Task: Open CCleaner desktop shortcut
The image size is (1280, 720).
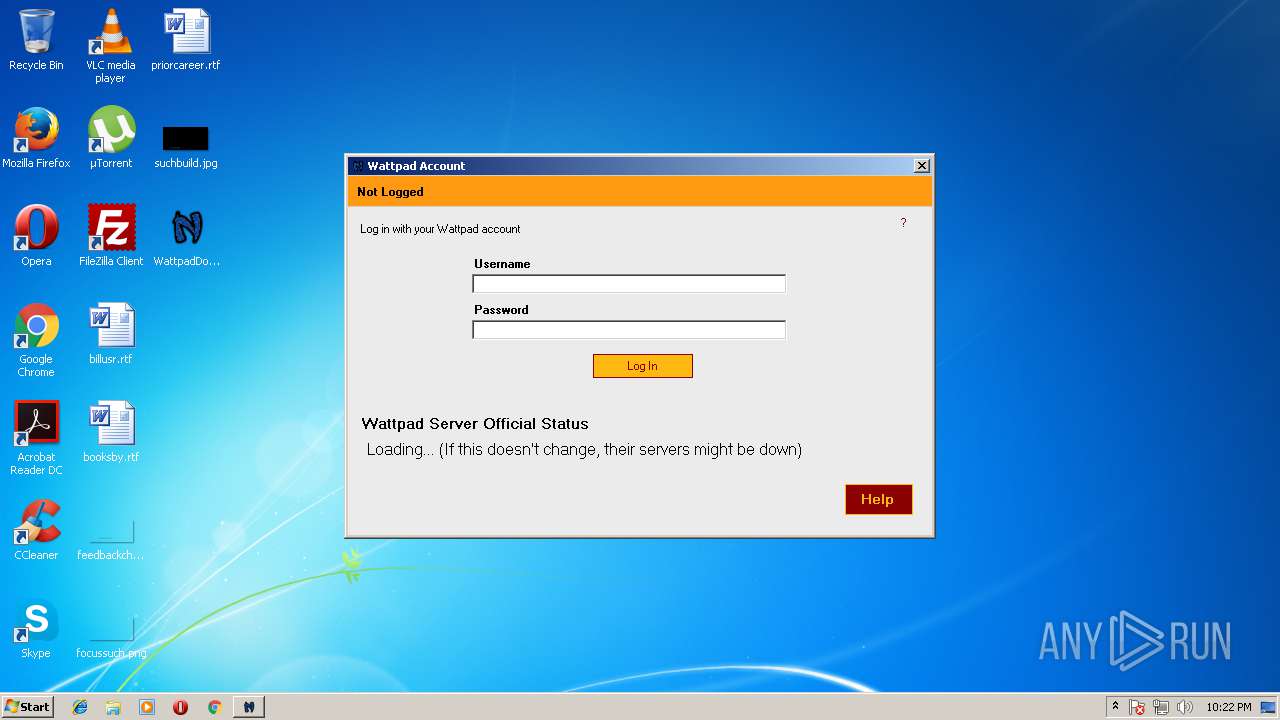Action: click(36, 530)
